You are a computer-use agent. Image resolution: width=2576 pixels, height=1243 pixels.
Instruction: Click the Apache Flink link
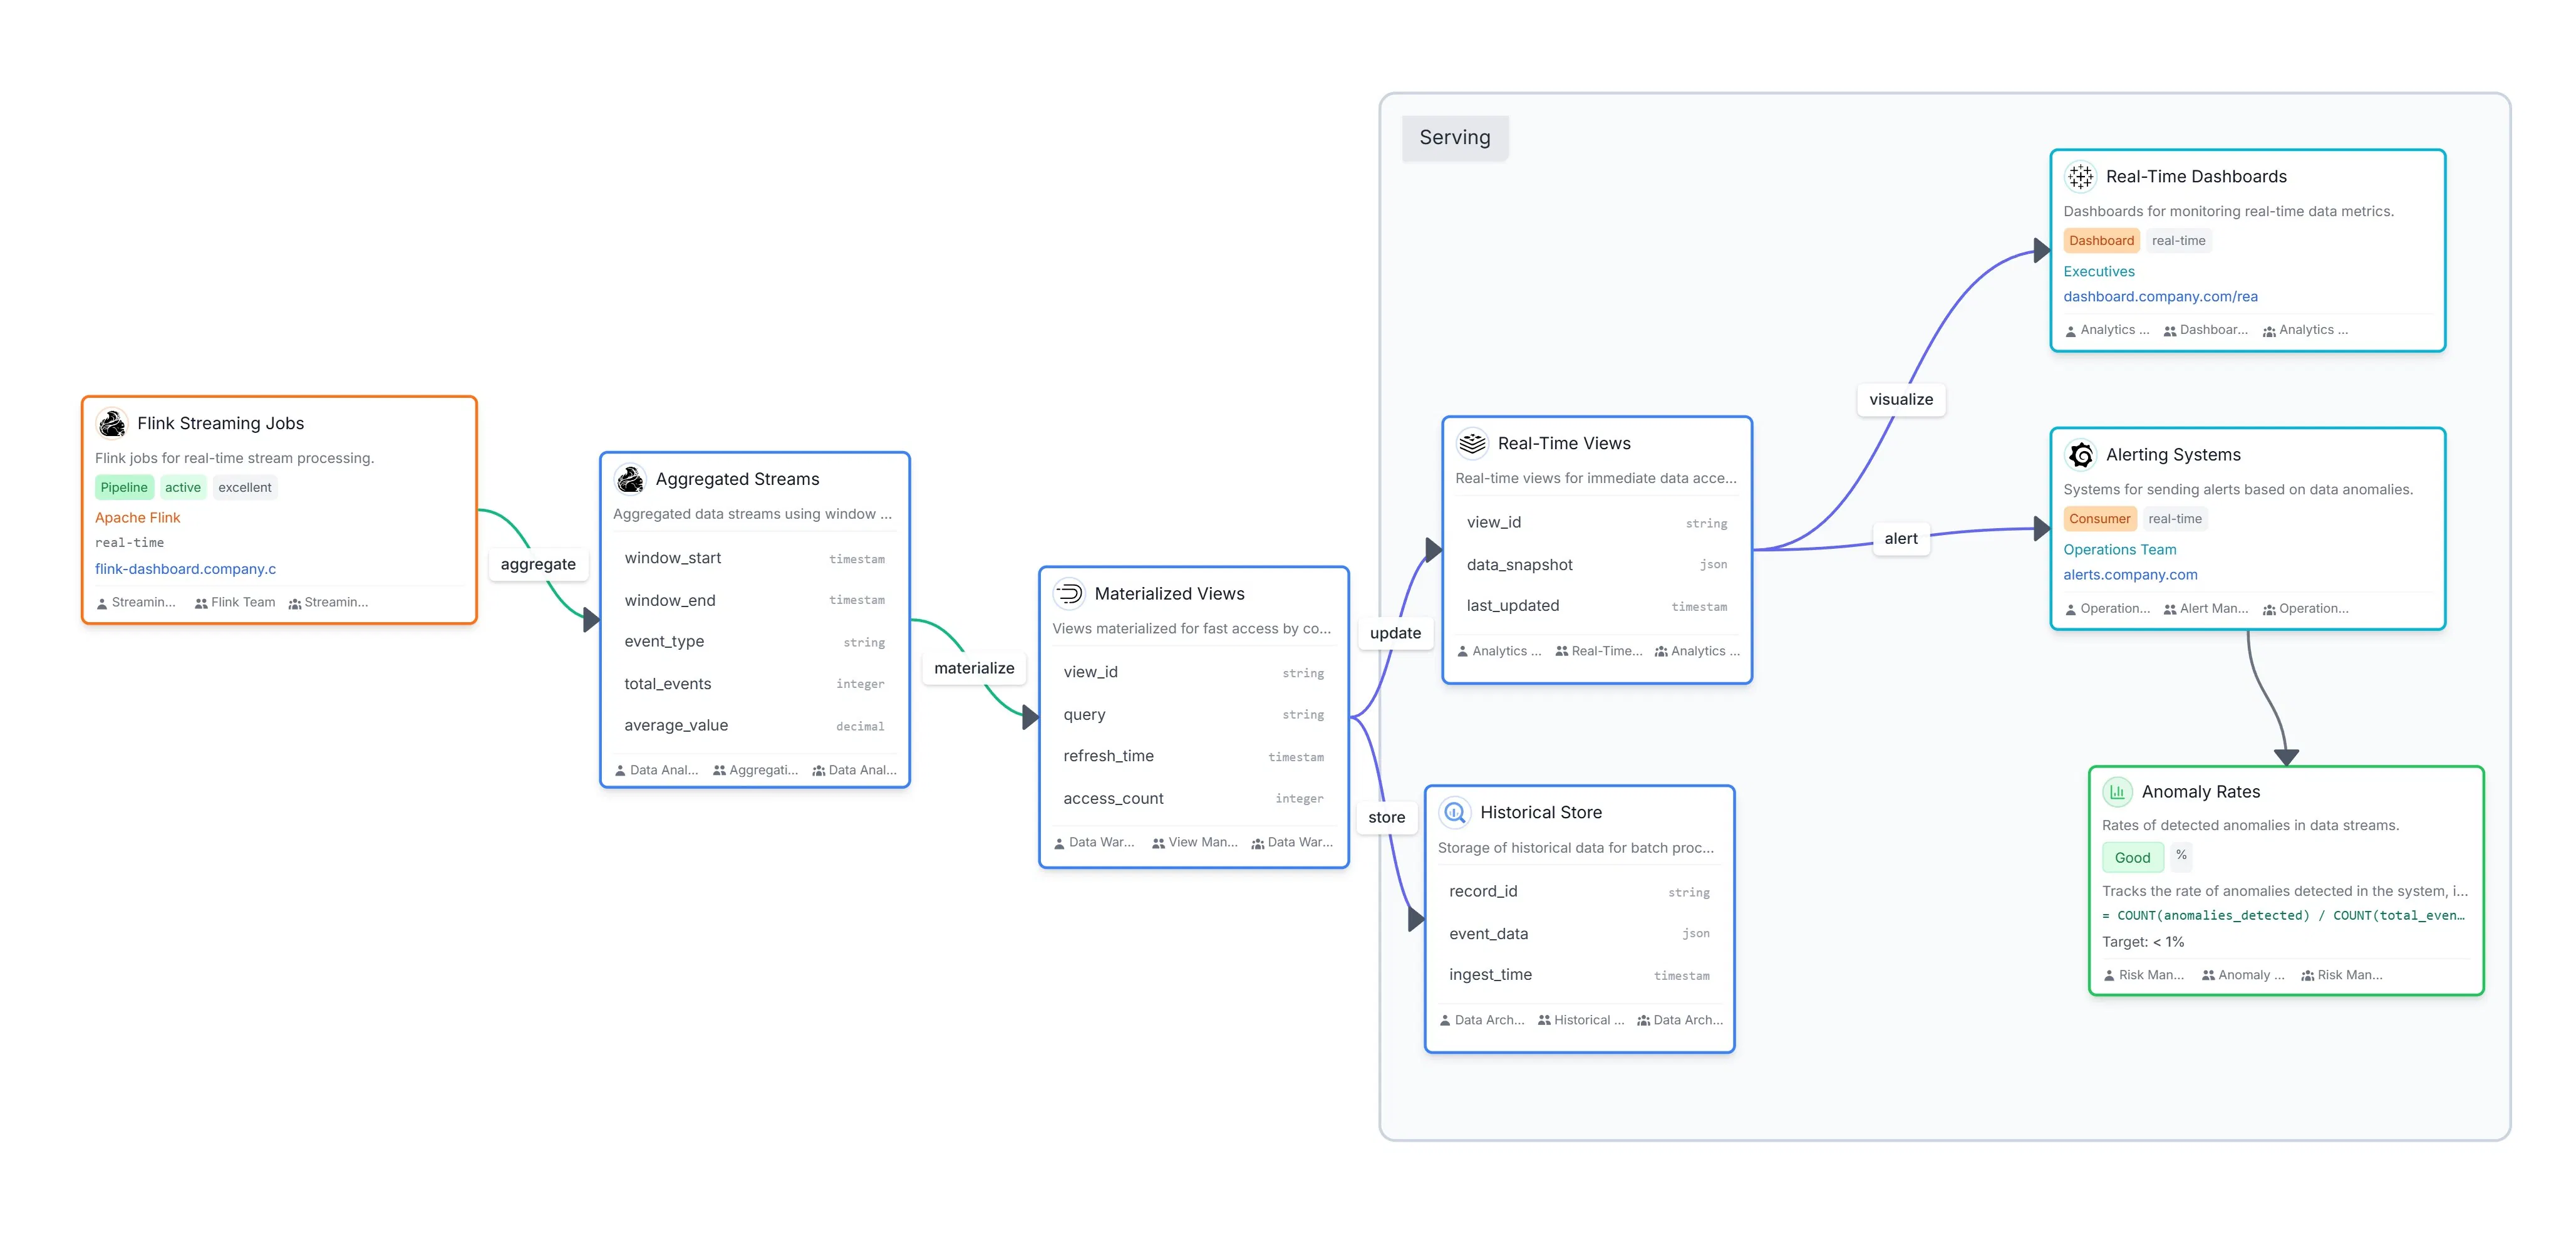coord(137,517)
